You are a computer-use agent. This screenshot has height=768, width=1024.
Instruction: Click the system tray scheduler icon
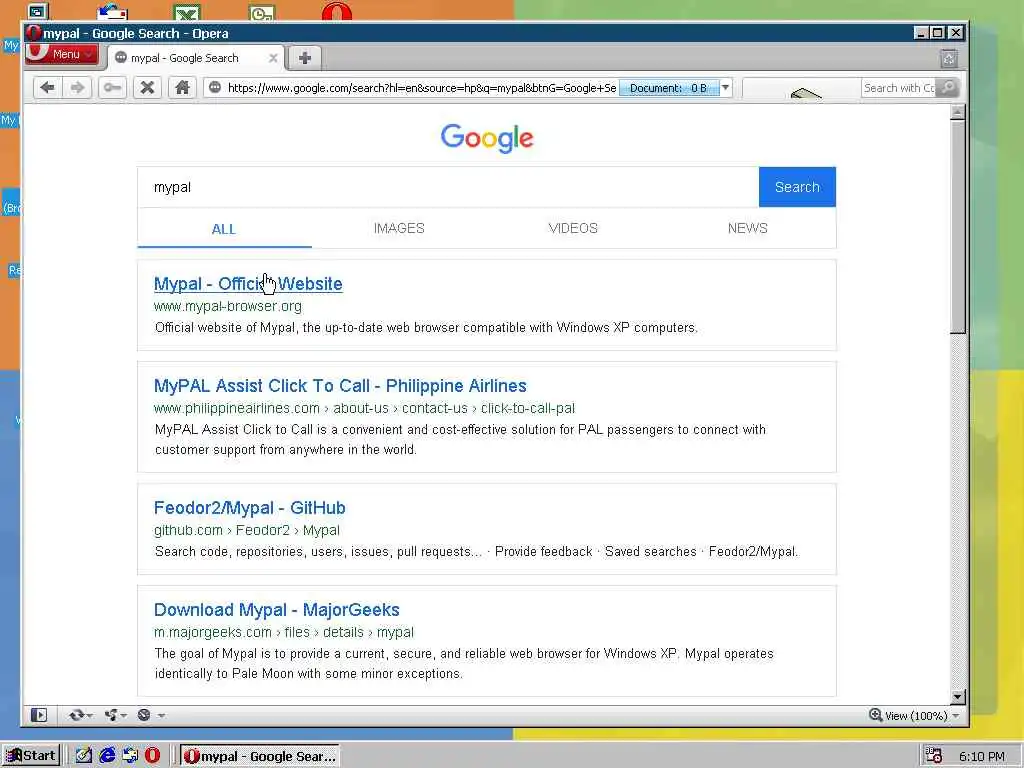(x=935, y=756)
